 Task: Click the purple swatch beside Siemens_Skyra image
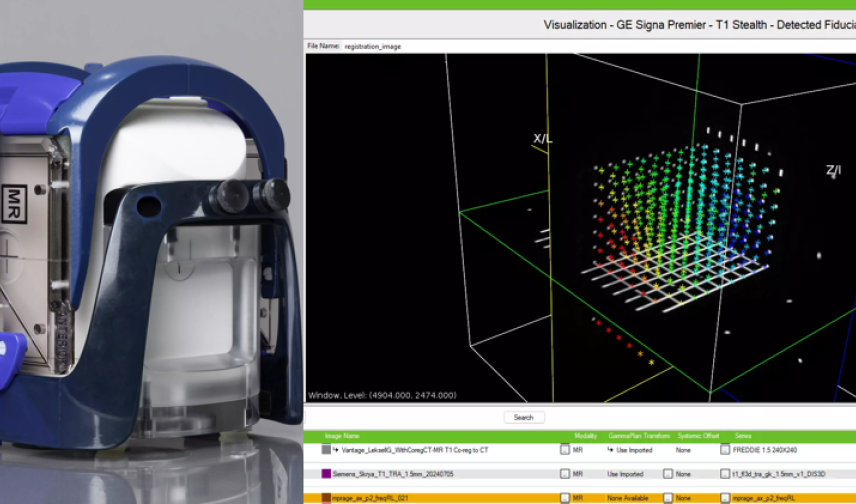point(326,474)
